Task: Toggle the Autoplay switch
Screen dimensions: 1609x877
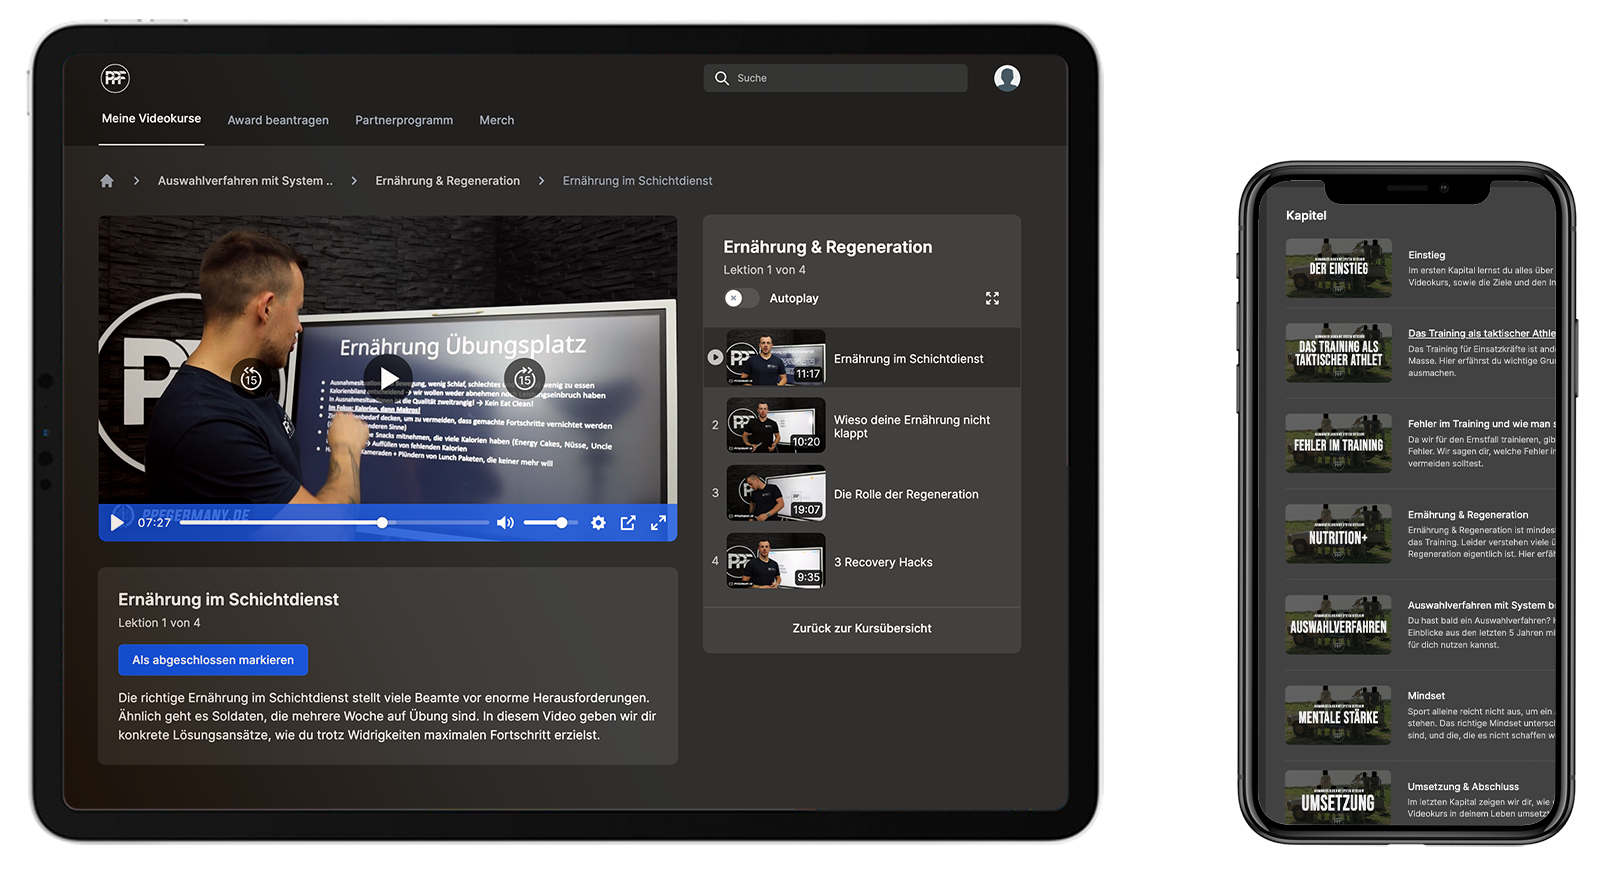Action: click(x=741, y=298)
